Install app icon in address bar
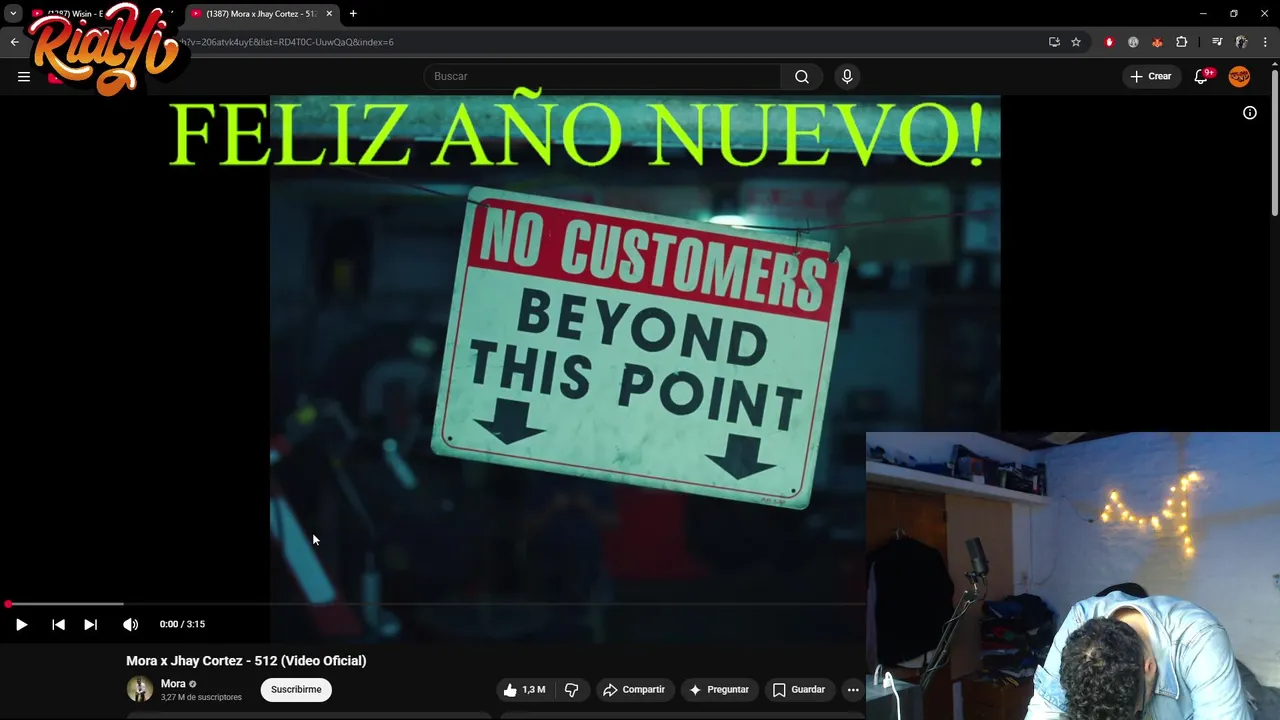The width and height of the screenshot is (1280, 720). click(1054, 42)
